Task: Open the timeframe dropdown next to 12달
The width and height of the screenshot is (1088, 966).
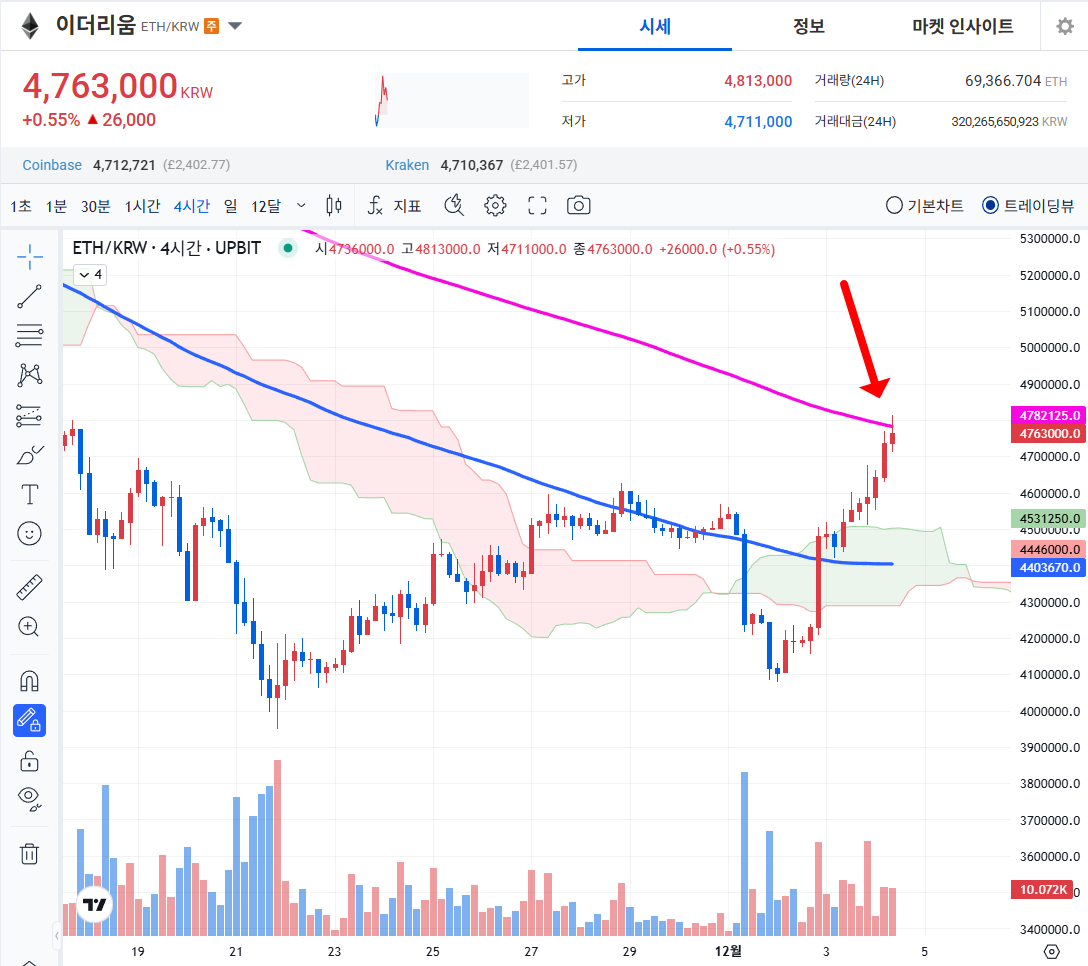Action: click(x=302, y=205)
